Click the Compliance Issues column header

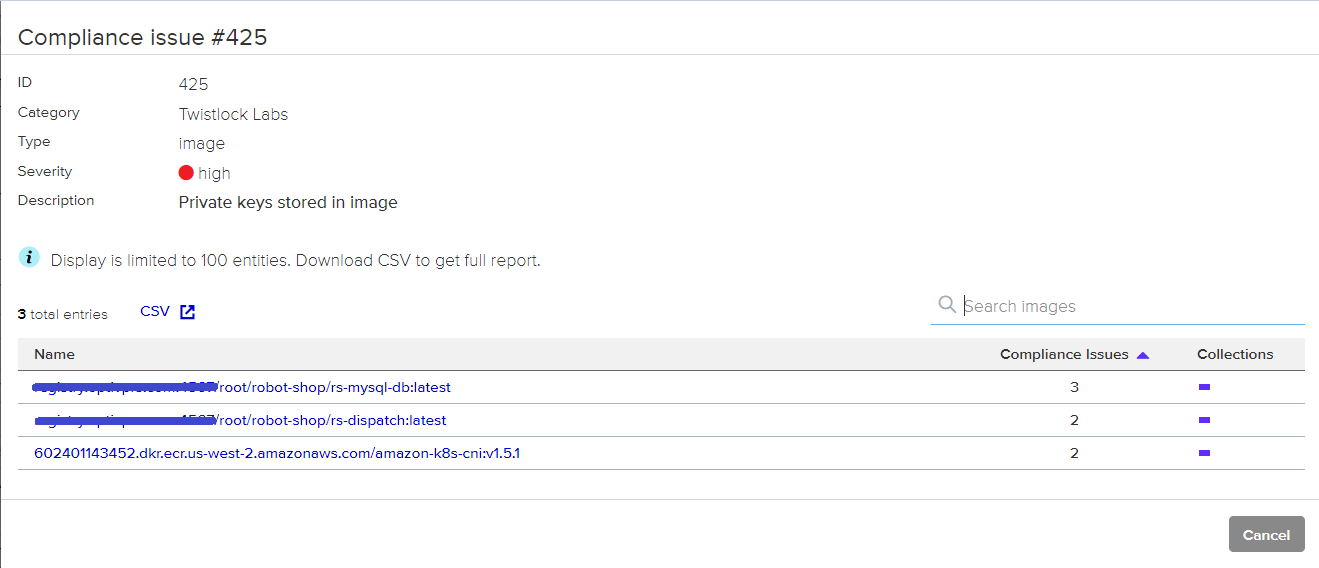[x=1063, y=354]
